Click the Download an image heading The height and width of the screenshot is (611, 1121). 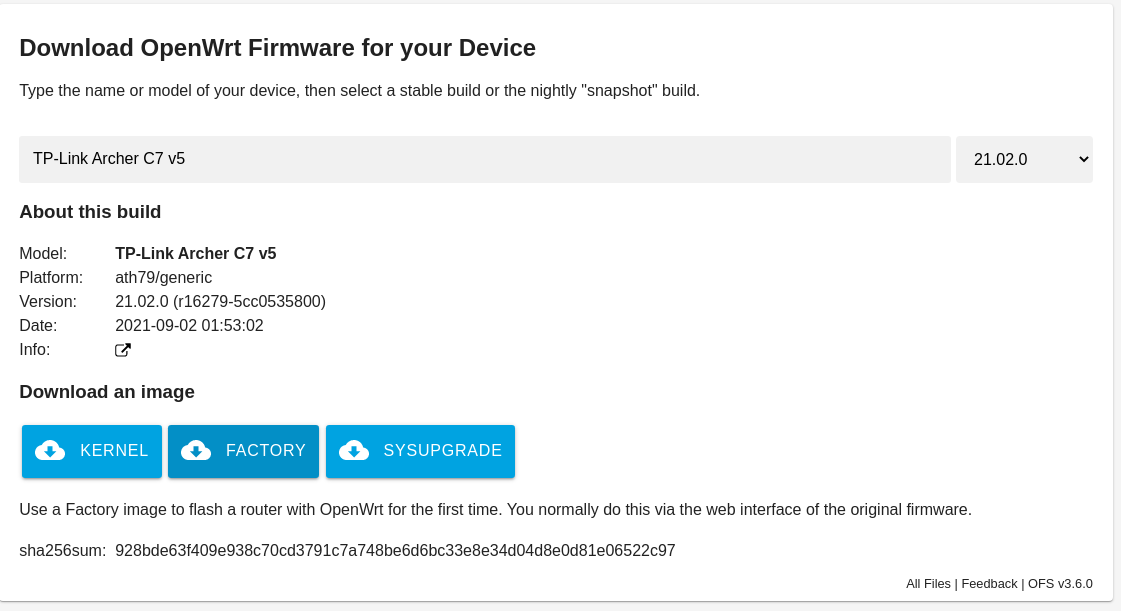107,392
